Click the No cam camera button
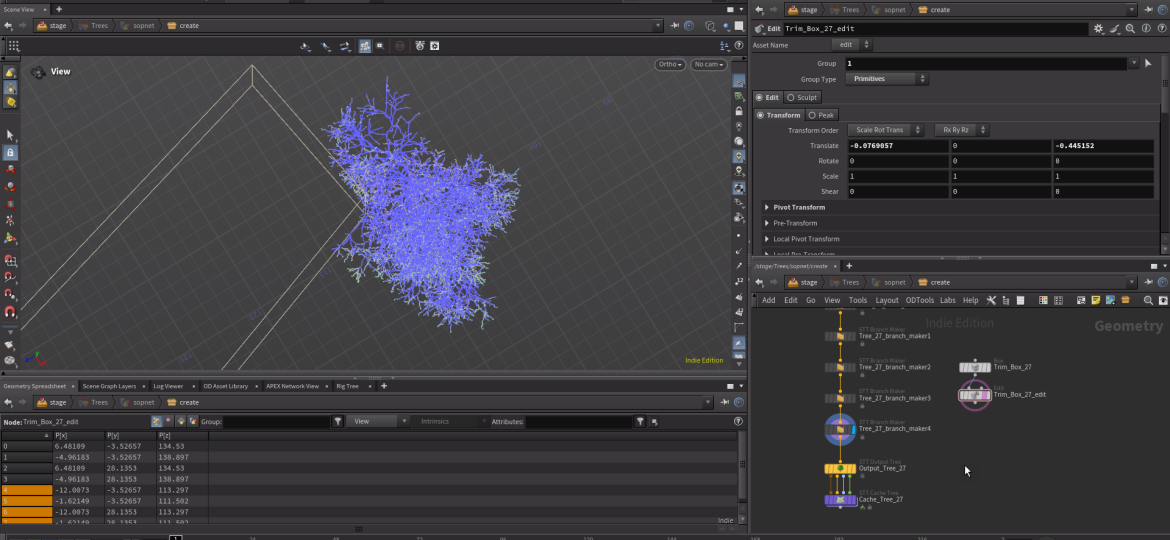Image resolution: width=1170 pixels, height=540 pixels. pos(708,65)
